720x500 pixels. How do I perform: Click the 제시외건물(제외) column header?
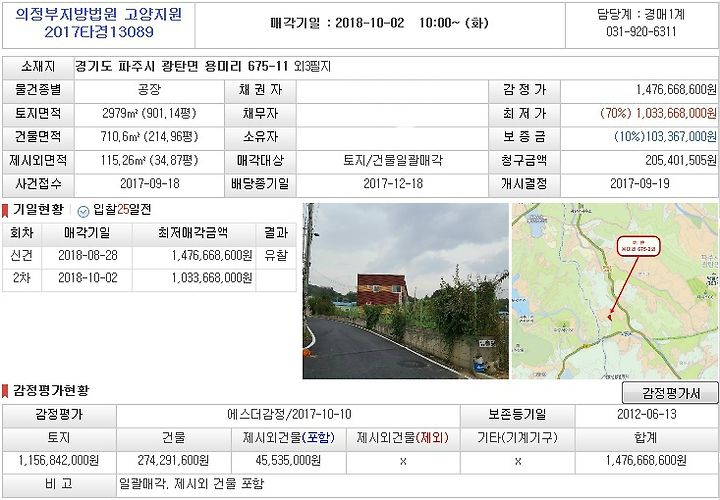pyautogui.click(x=403, y=438)
